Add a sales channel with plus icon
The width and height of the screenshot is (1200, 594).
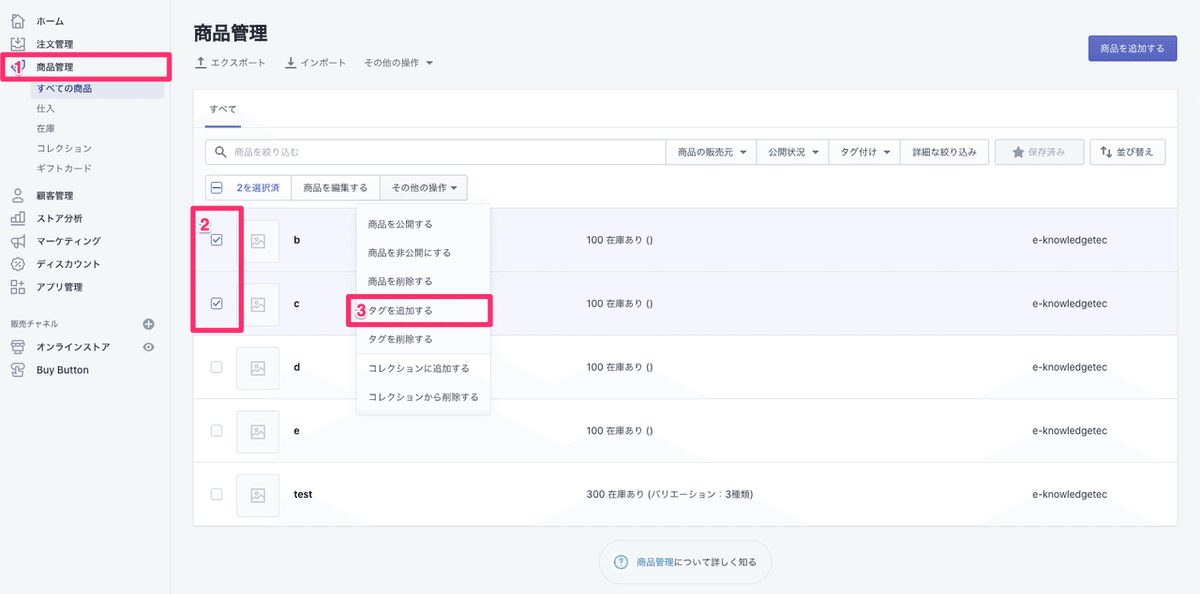pyautogui.click(x=149, y=324)
